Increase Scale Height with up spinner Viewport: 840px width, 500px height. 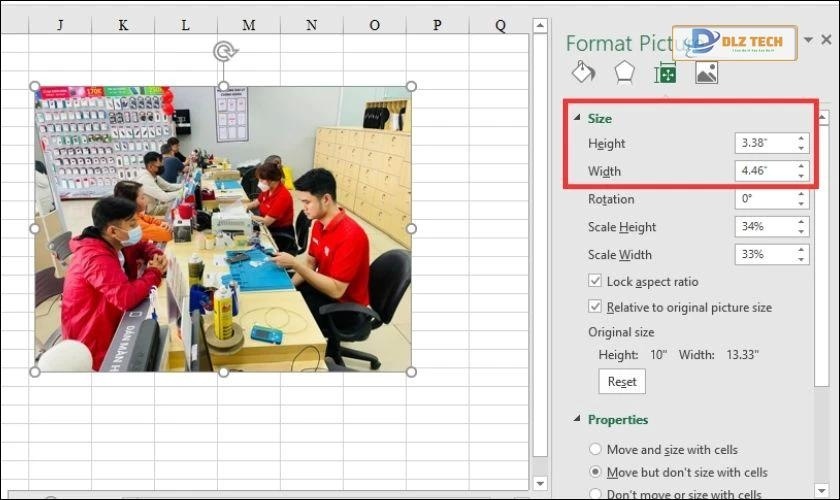pyautogui.click(x=801, y=222)
